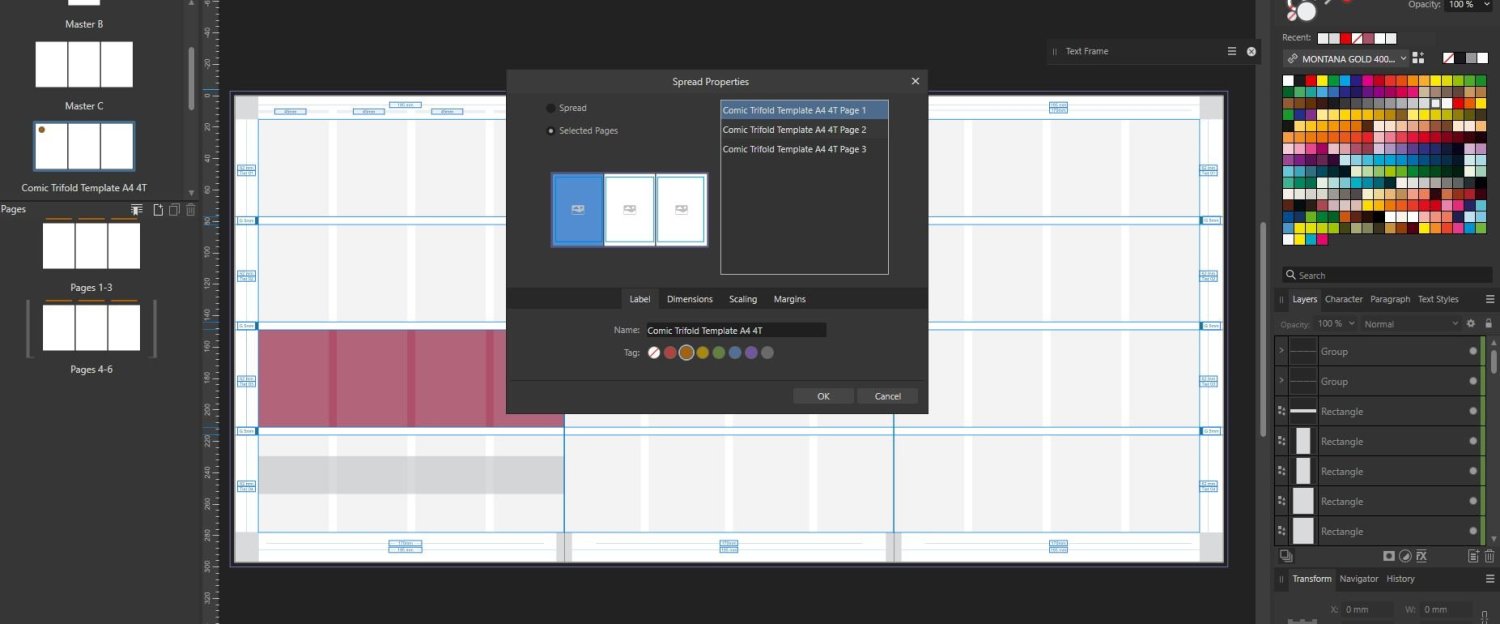Click the Swatches Search field
Image resolution: width=1500 pixels, height=624 pixels.
[1388, 275]
